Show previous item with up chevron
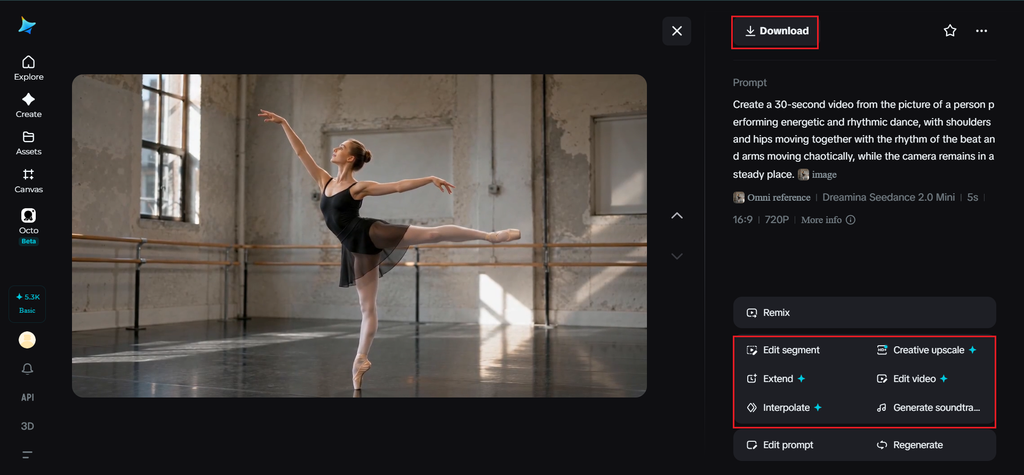Image resolution: width=1024 pixels, height=475 pixels. (677, 216)
